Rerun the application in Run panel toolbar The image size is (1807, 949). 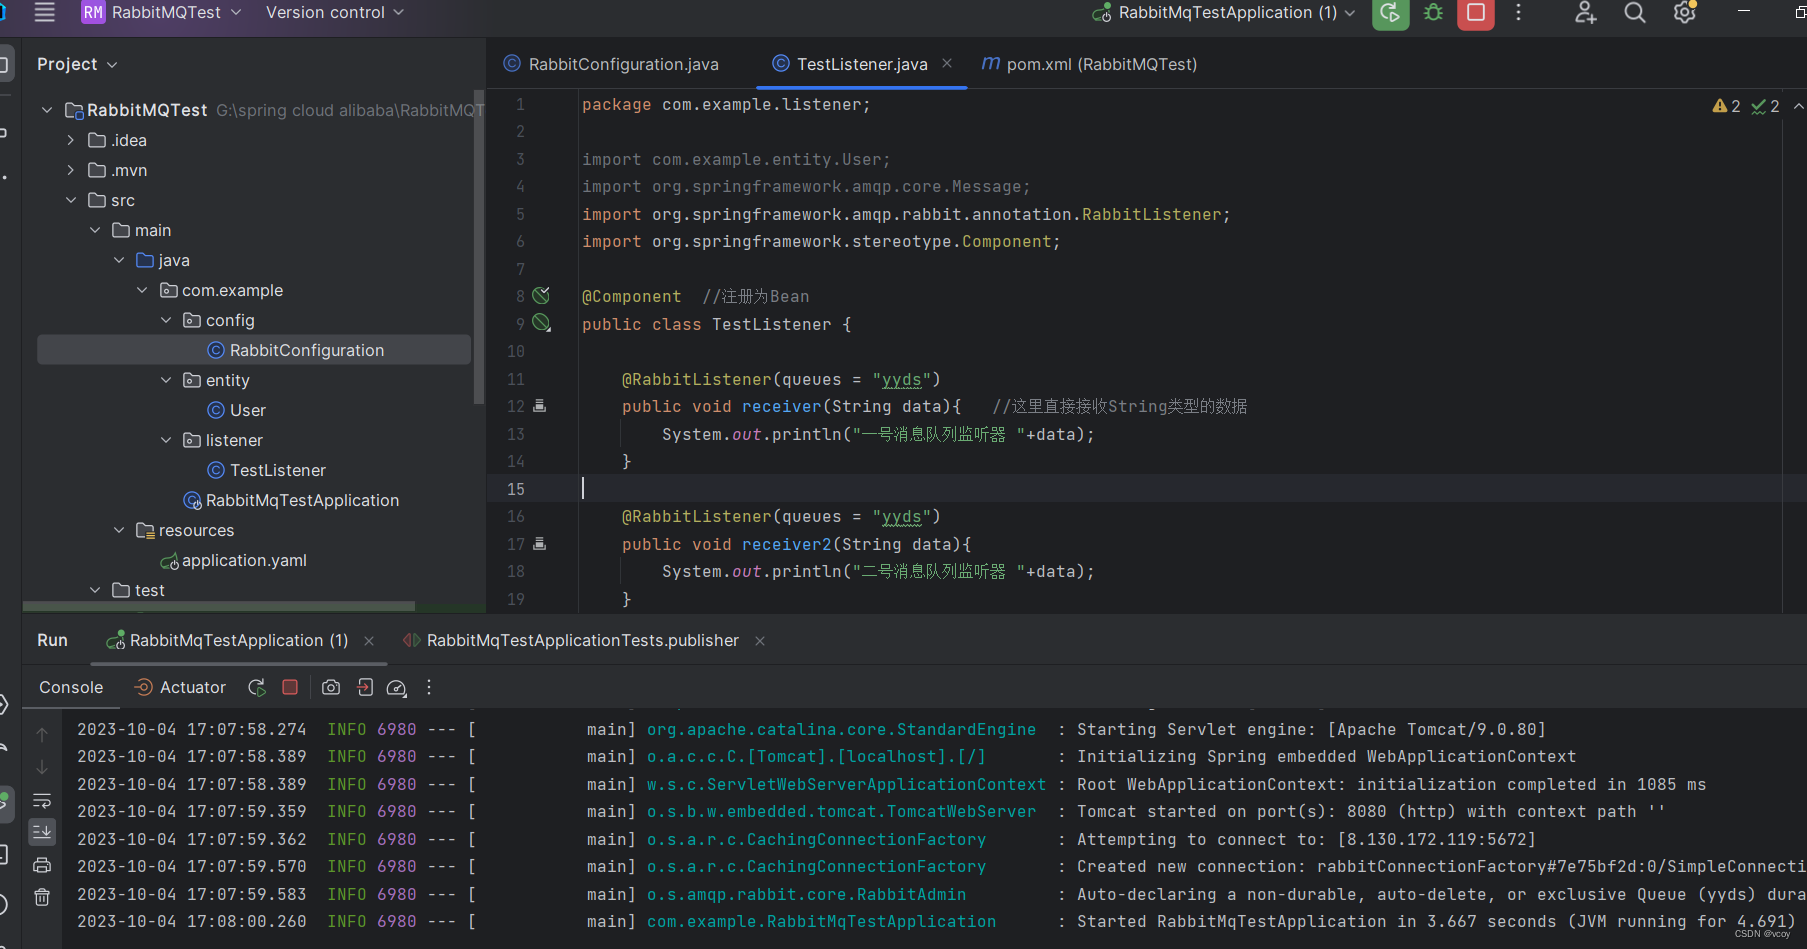tap(257, 687)
